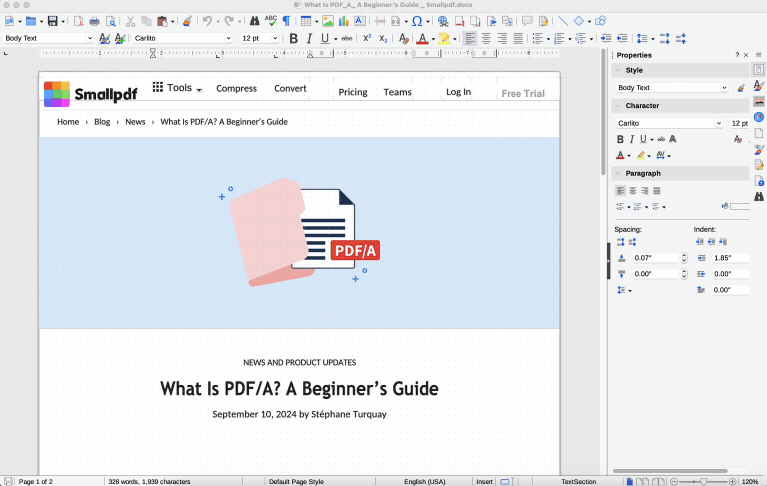Open the sidebar Navigator compass icon
This screenshot has width=767, height=486.
tap(759, 117)
